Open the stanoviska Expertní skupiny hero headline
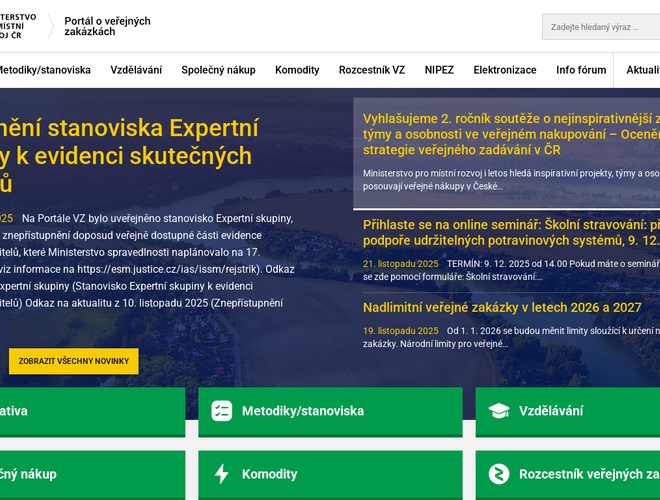 coord(130,155)
